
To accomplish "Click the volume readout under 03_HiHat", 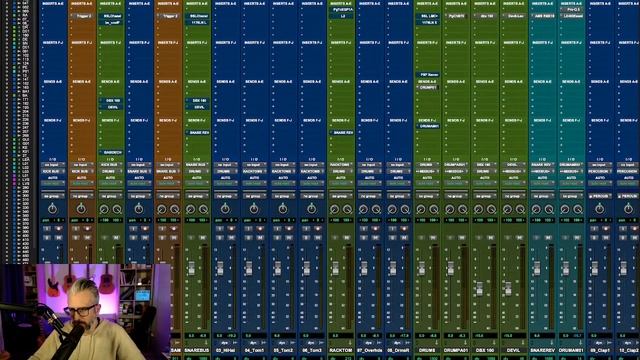I will click(x=226, y=336).
